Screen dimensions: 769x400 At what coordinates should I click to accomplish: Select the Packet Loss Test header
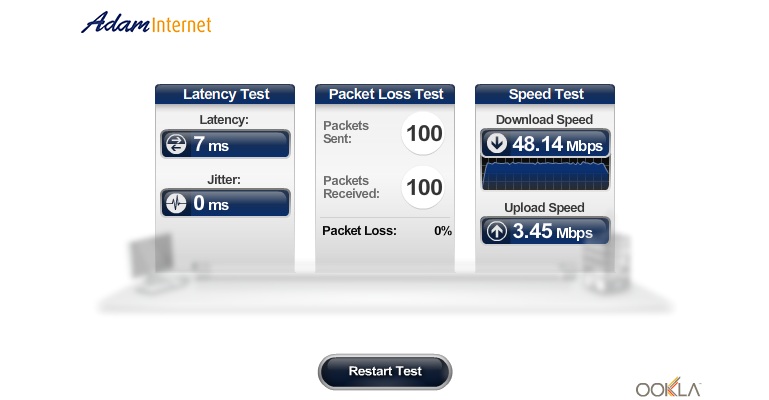coord(385,94)
